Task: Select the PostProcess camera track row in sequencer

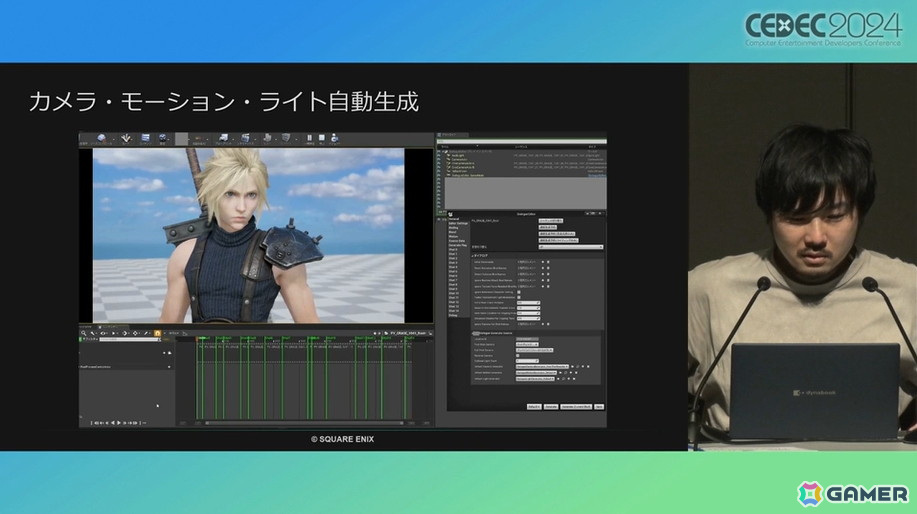Action: coord(125,367)
